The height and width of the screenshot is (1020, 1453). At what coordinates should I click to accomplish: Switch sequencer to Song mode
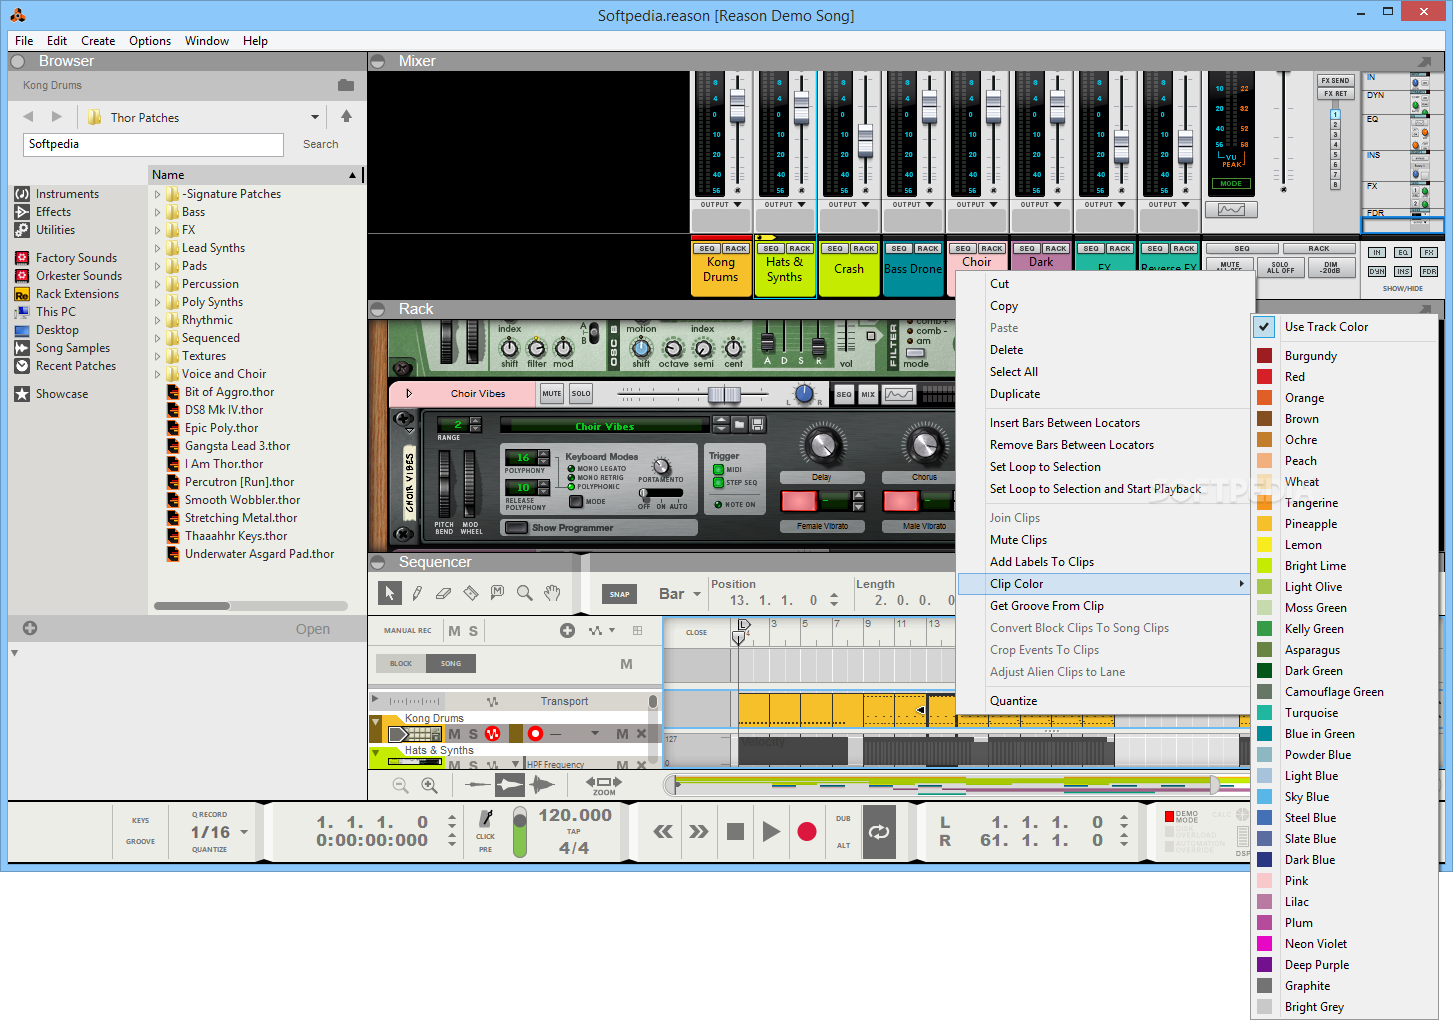[451, 663]
